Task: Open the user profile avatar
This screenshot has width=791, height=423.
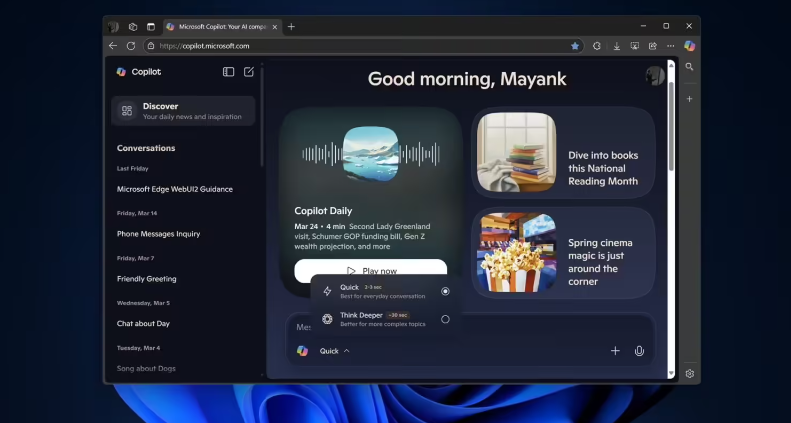Action: pyautogui.click(x=654, y=76)
